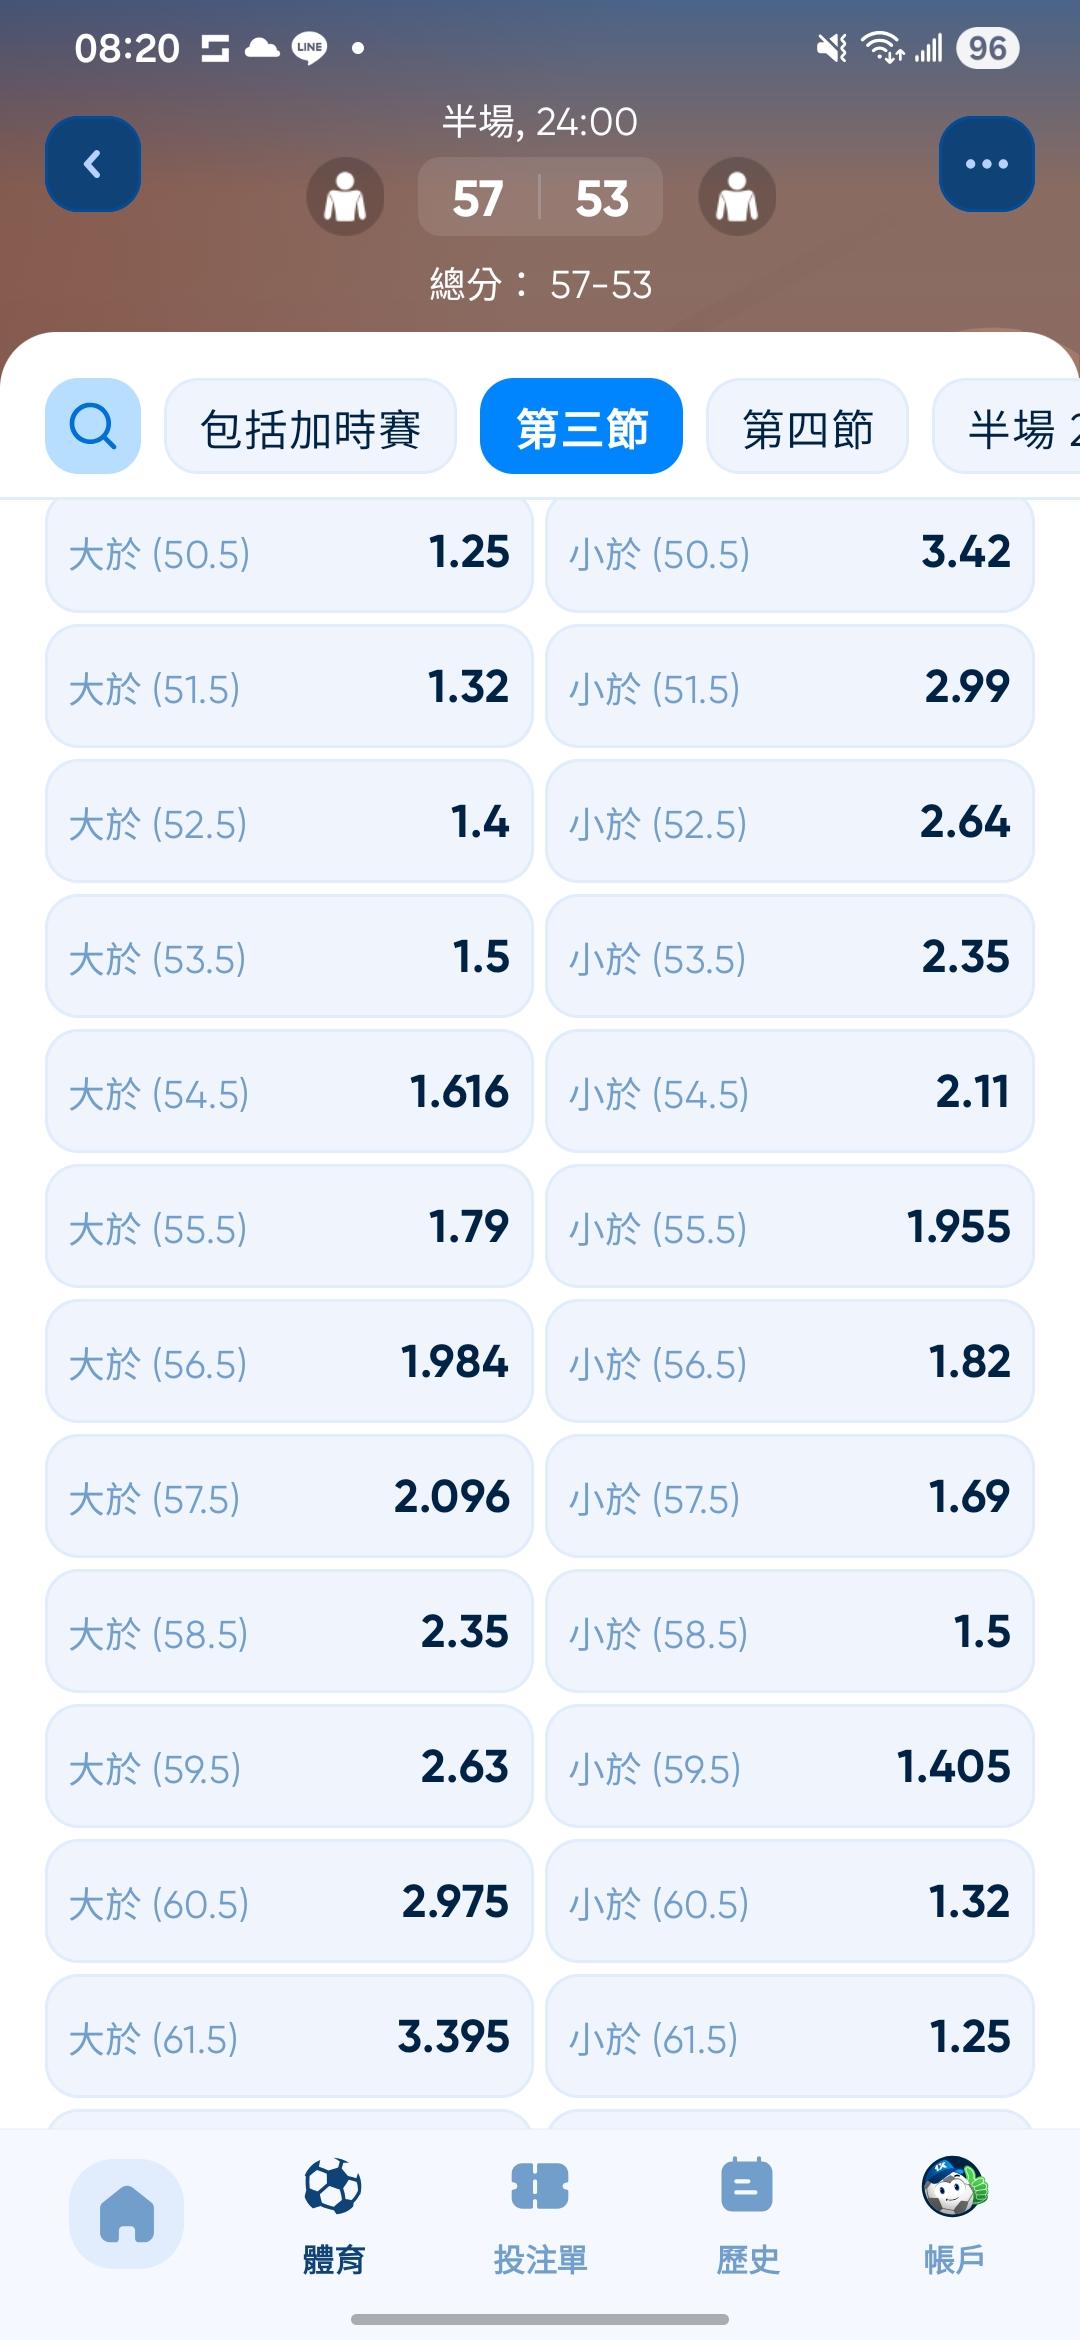The image size is (1080, 2340).
Task: Tap the left team avatar icon
Action: (345, 197)
